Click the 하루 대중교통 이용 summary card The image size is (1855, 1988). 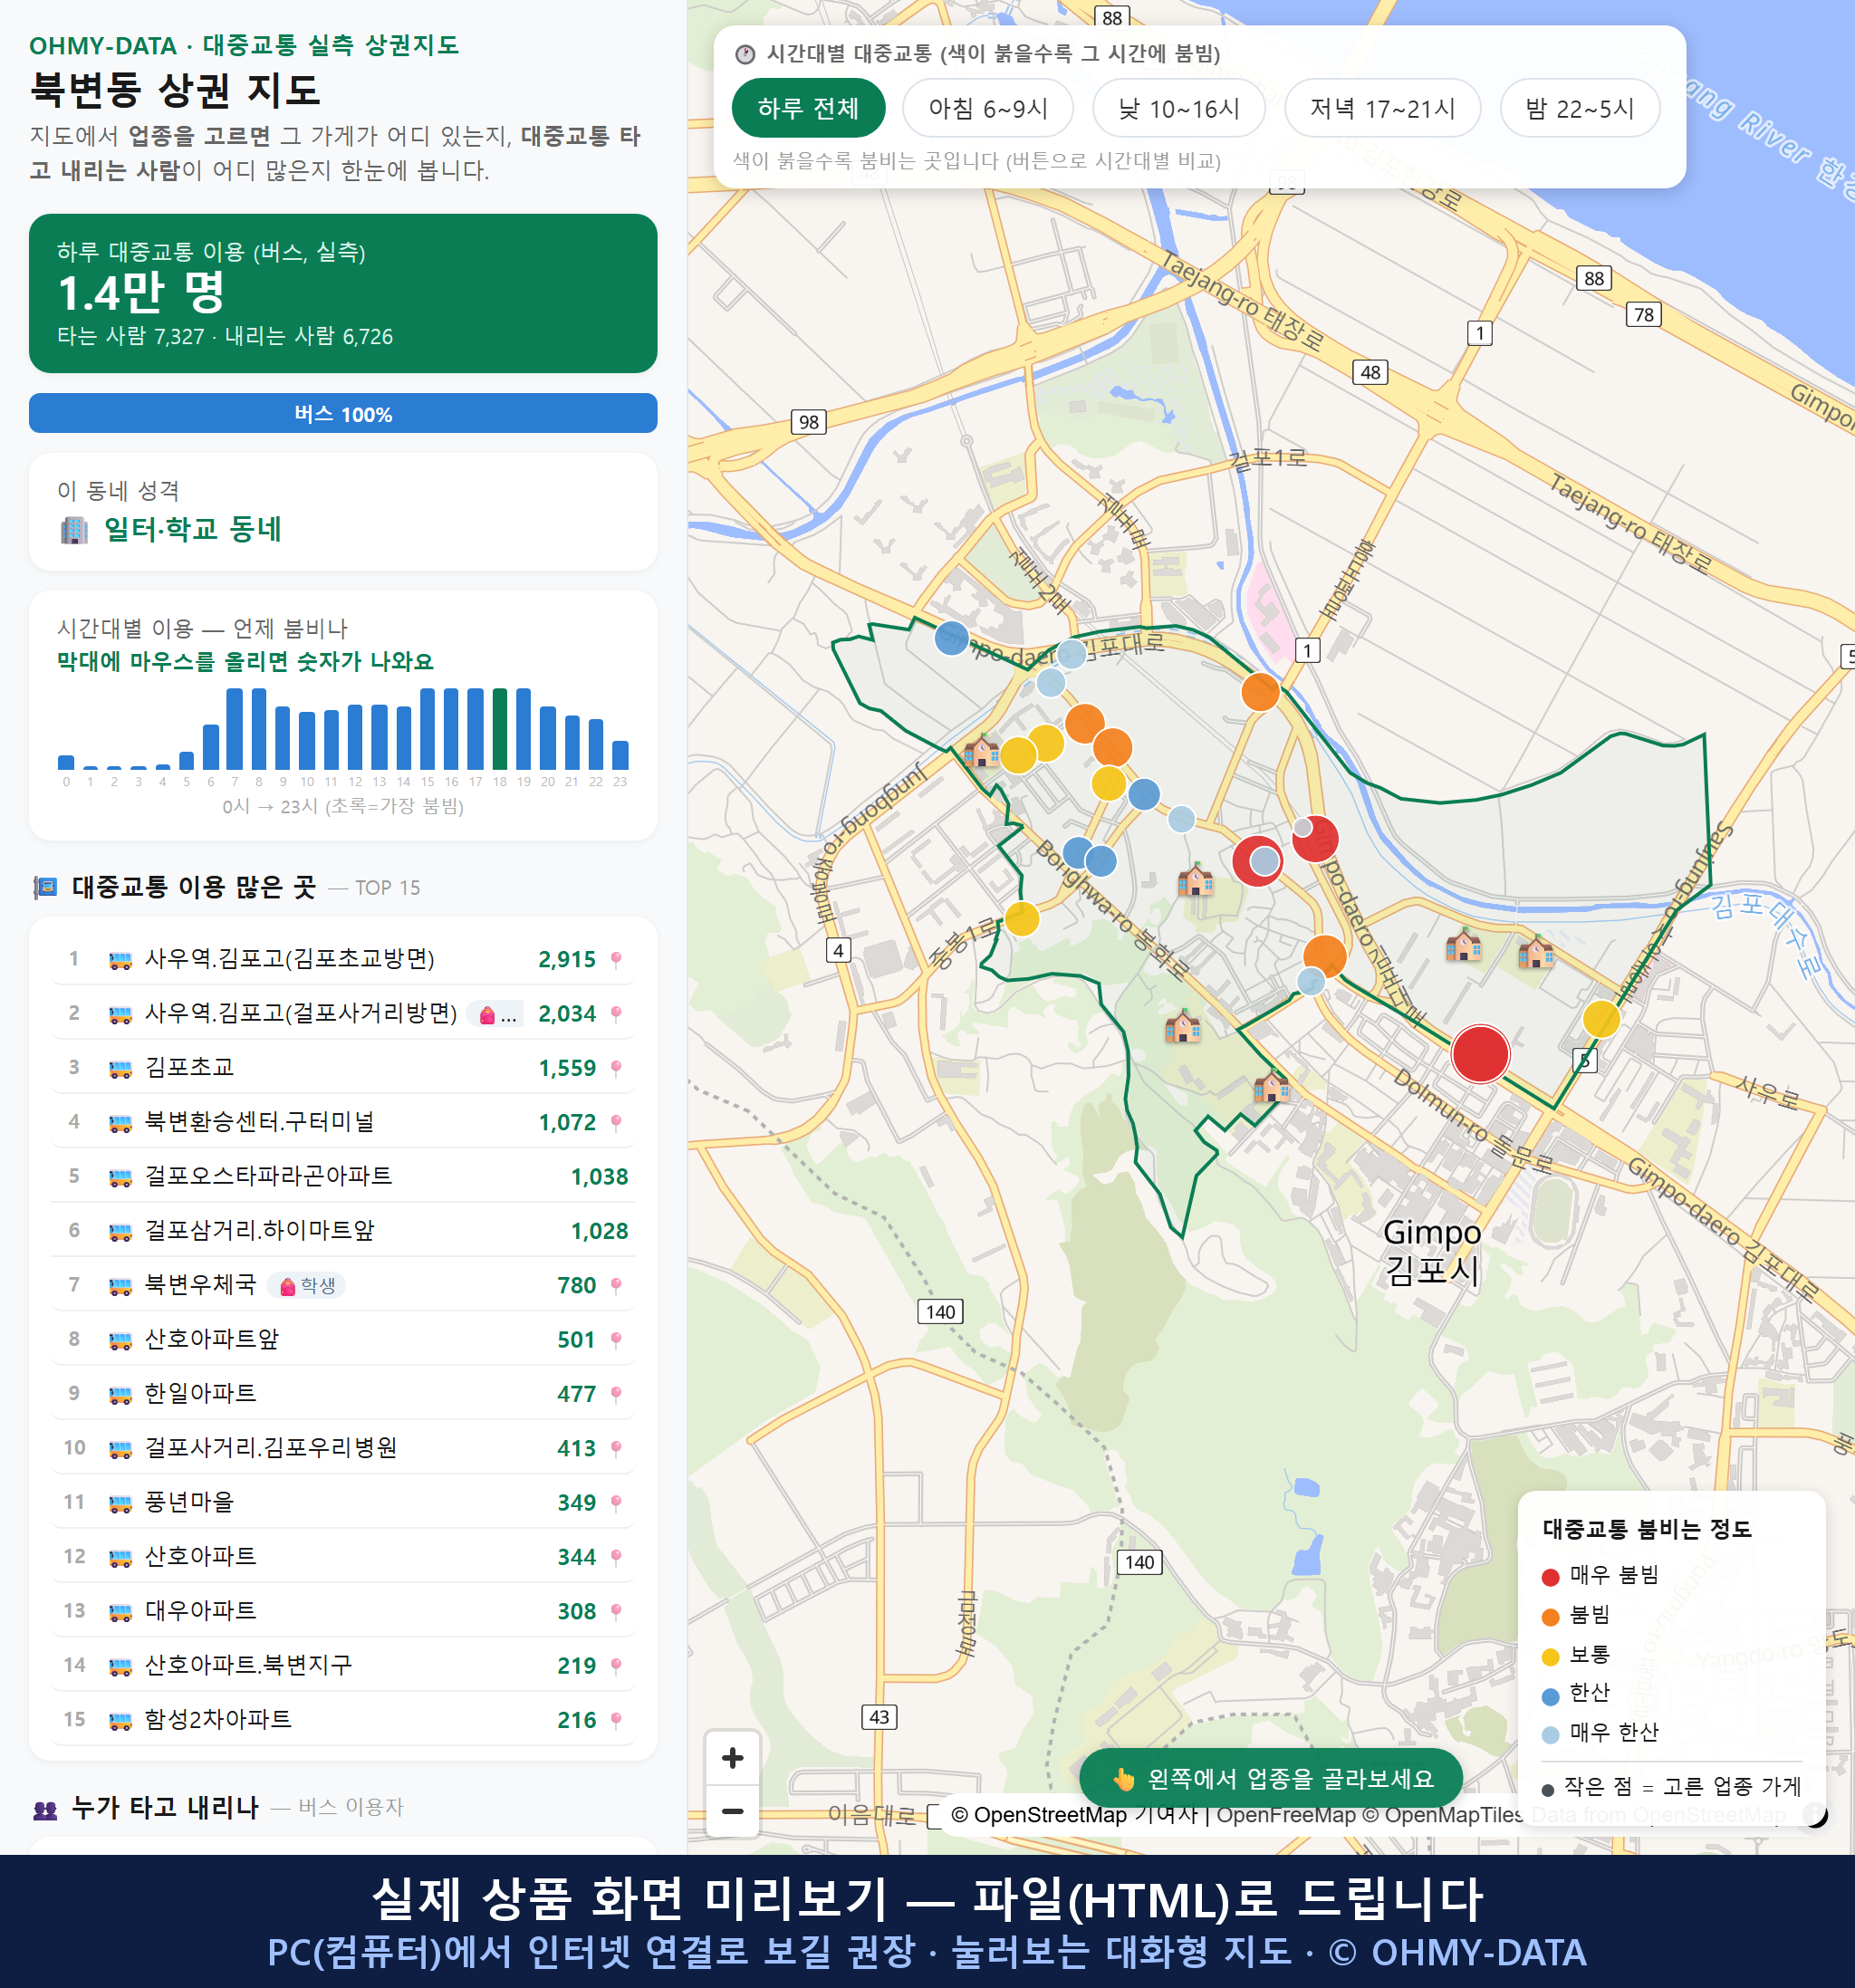343,293
